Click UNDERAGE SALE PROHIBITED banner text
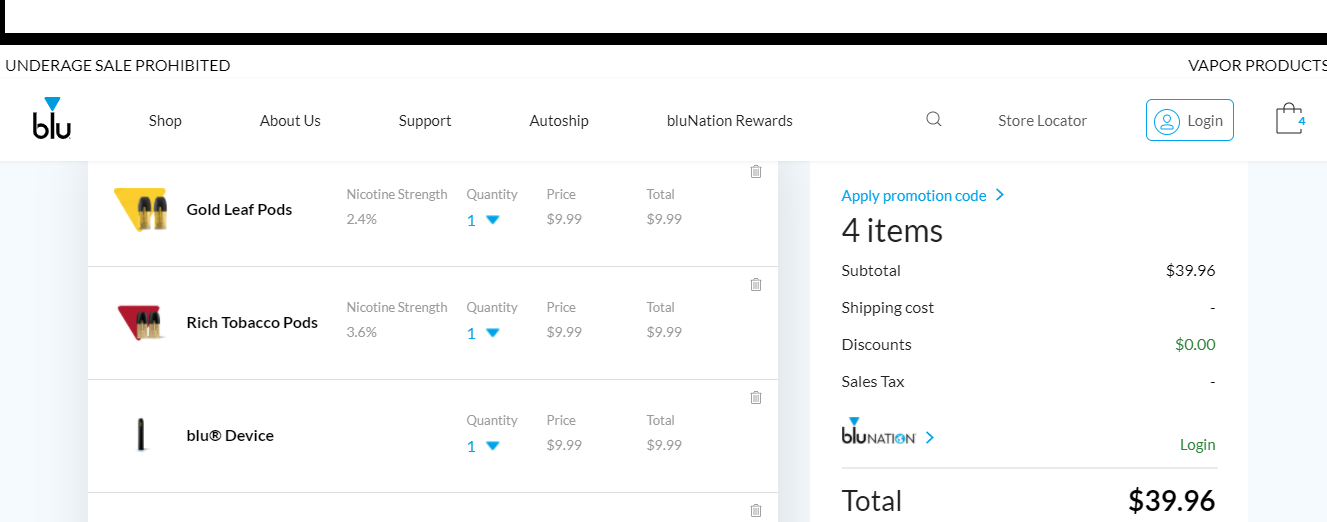Viewport: 1327px width, 522px height. (x=118, y=66)
